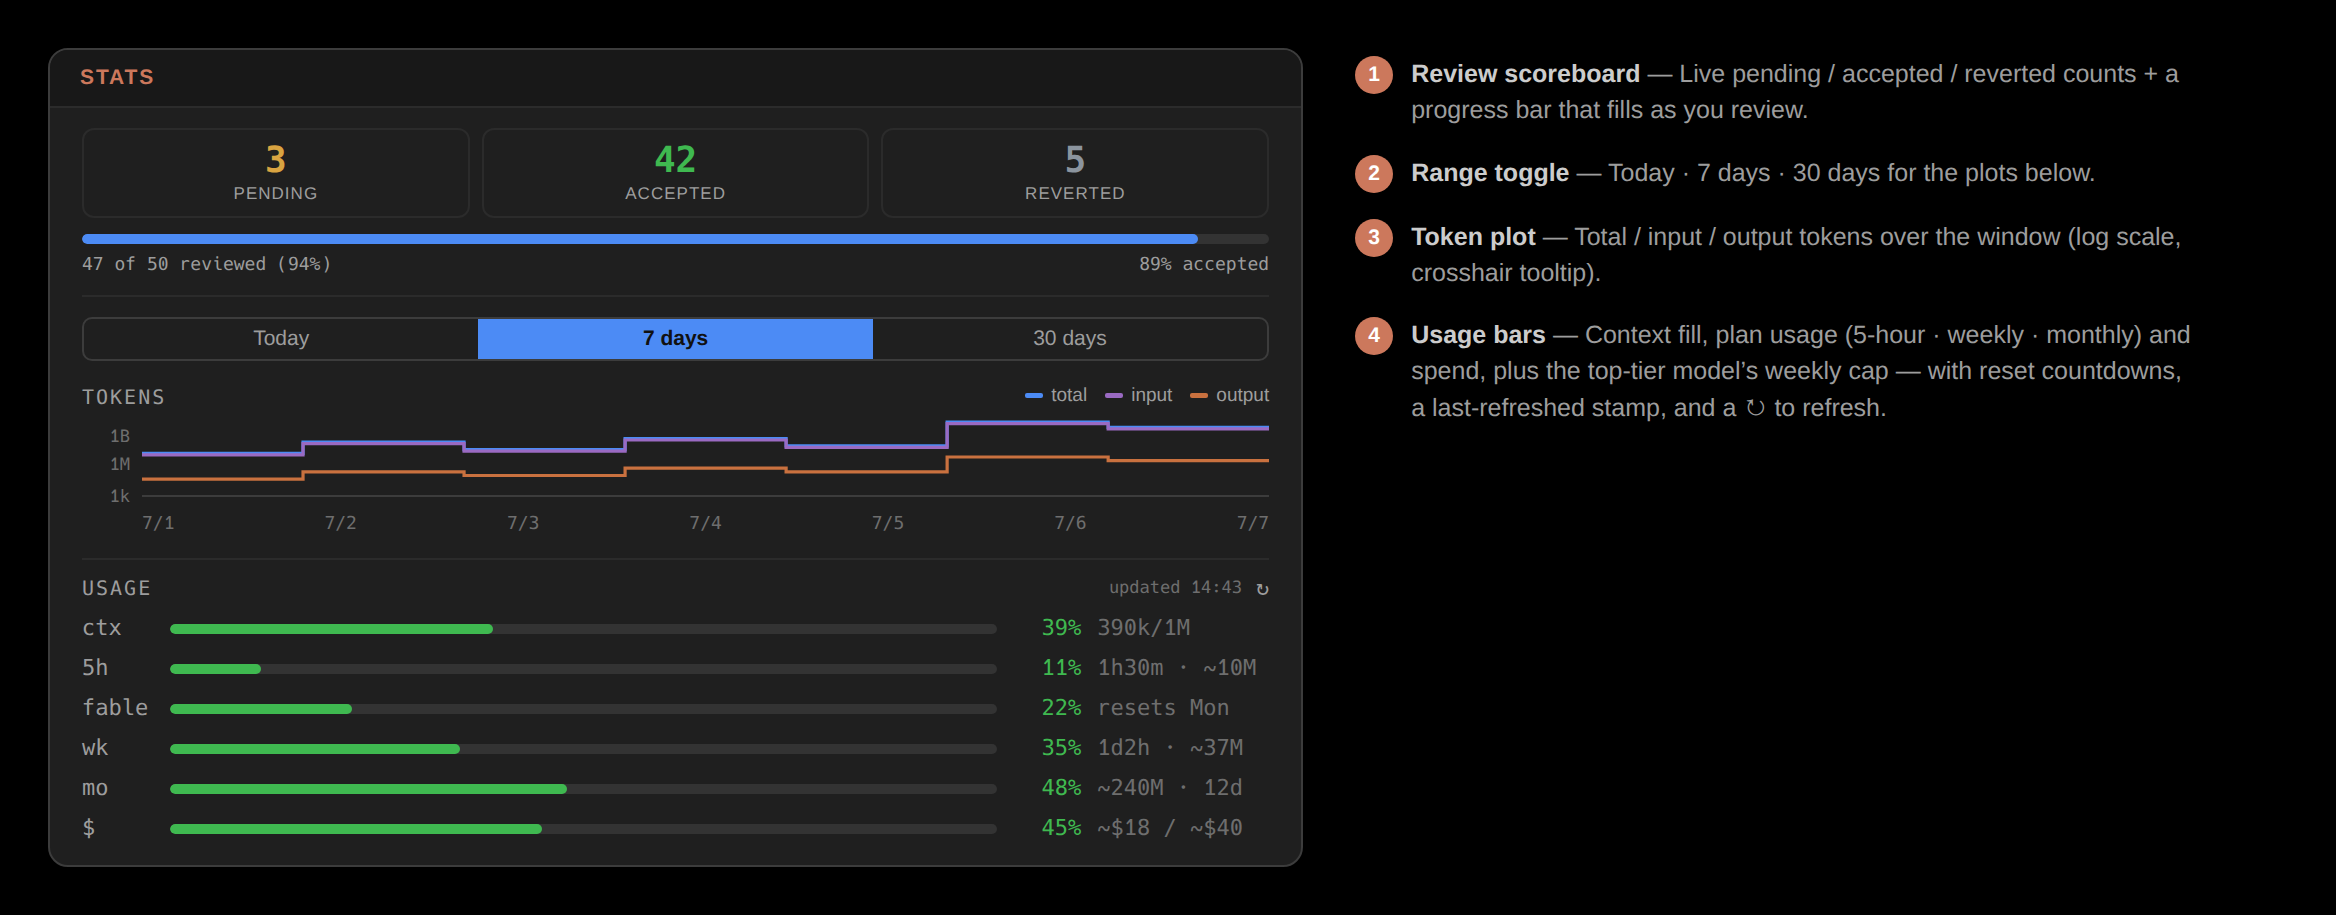The height and width of the screenshot is (915, 2336).
Task: Click the USAGE section heading
Action: tap(116, 588)
